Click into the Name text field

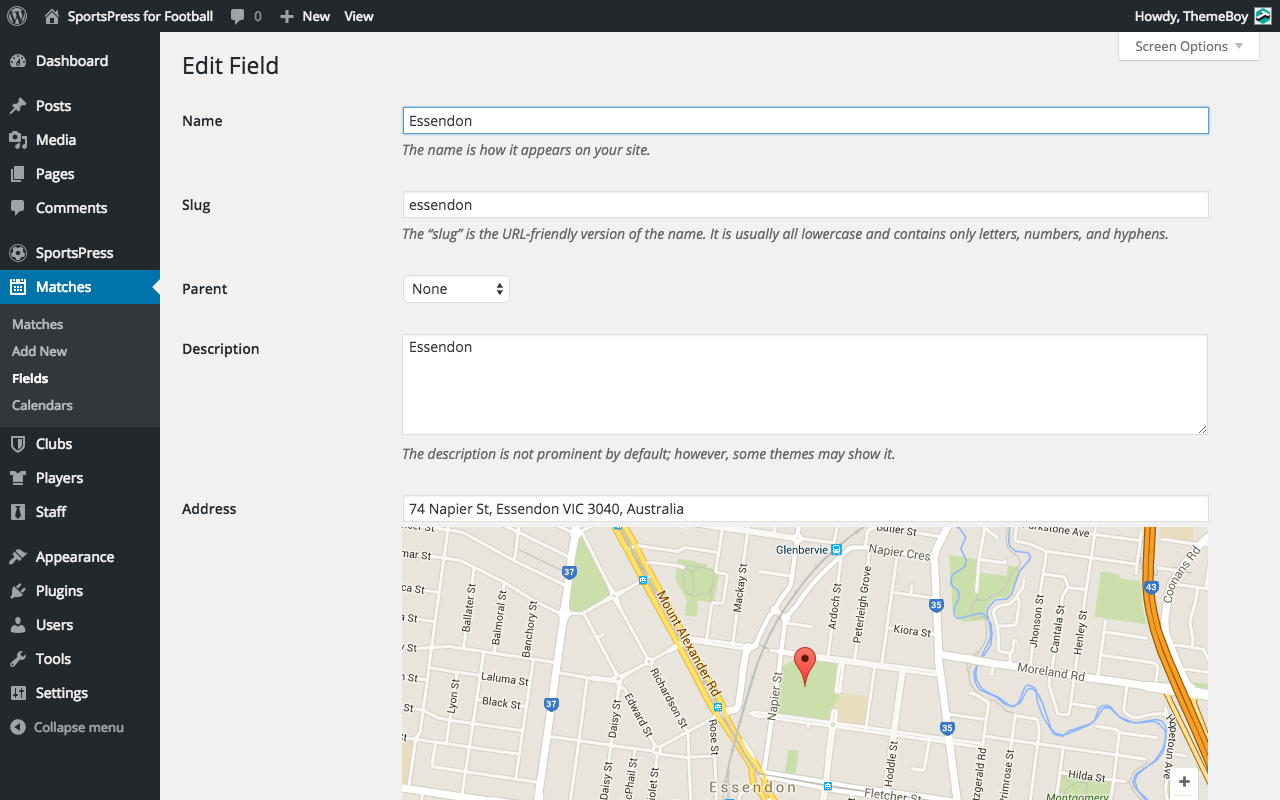pyautogui.click(x=805, y=121)
